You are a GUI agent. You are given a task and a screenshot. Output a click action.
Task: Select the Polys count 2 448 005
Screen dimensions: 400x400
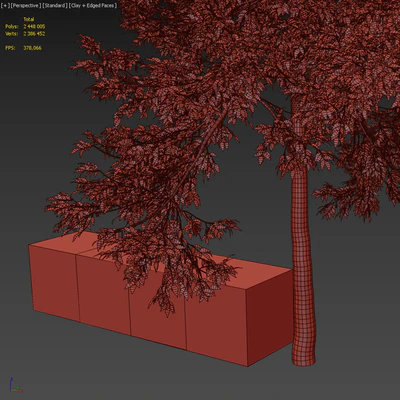(x=34, y=26)
